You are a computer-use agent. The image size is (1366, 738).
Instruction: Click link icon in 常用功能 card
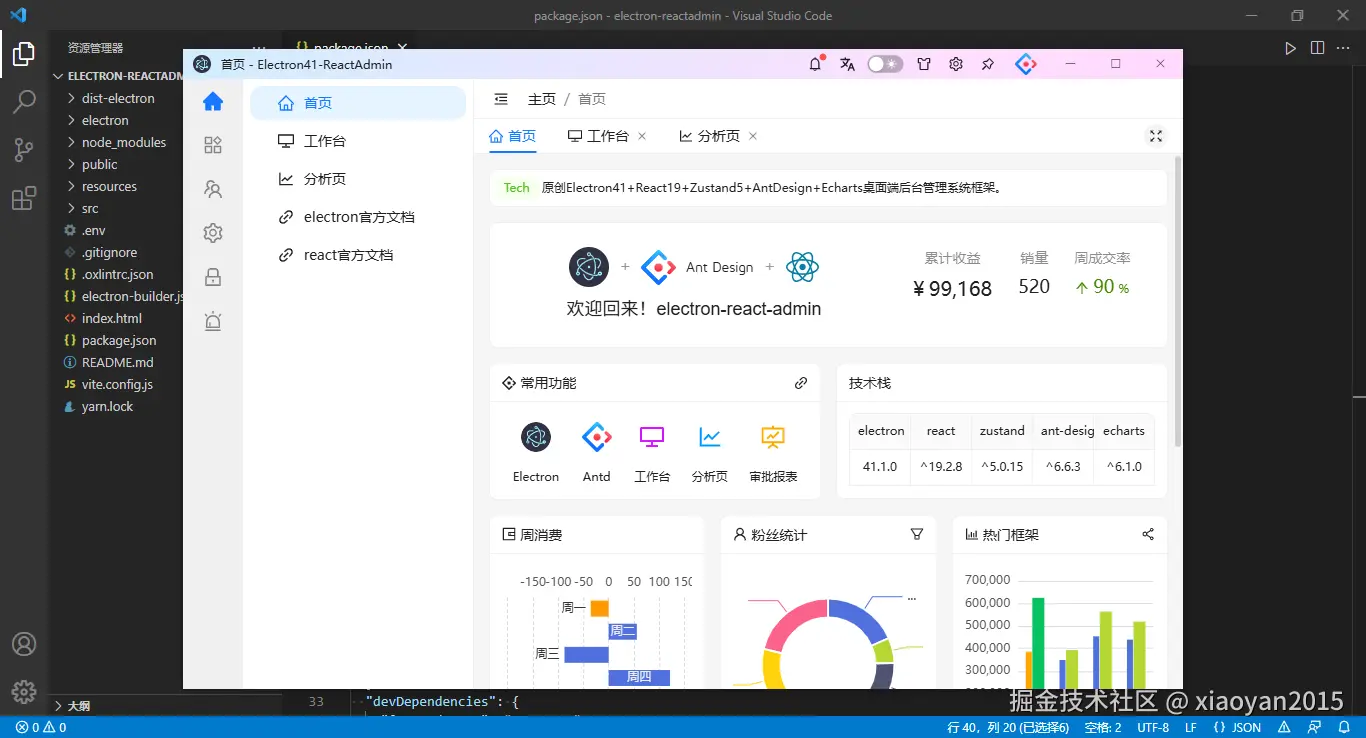click(x=801, y=383)
